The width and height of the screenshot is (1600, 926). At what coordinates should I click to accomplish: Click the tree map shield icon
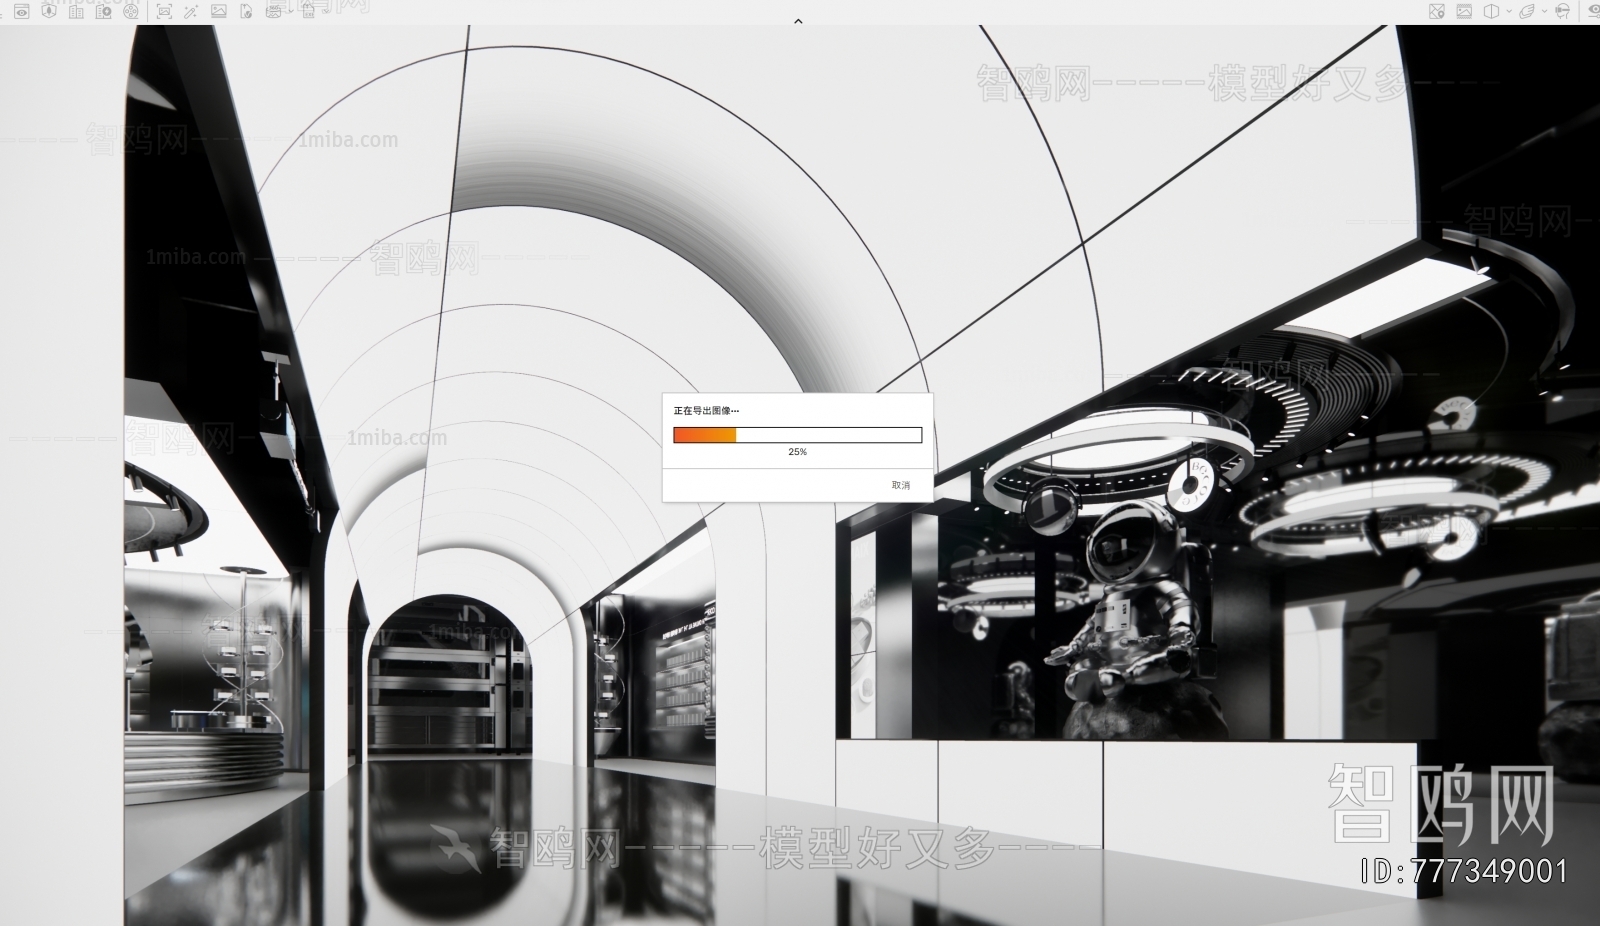(x=48, y=11)
